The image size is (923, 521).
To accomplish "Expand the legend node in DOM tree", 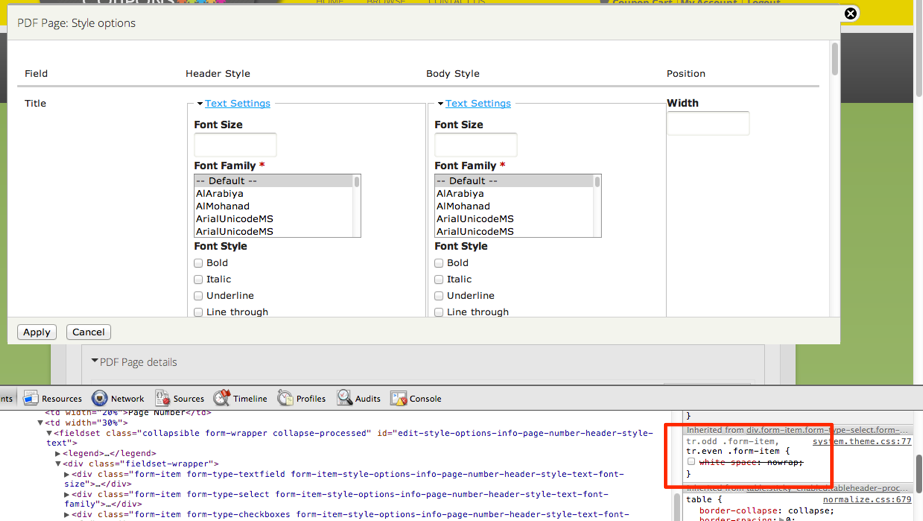I will [x=58, y=453].
